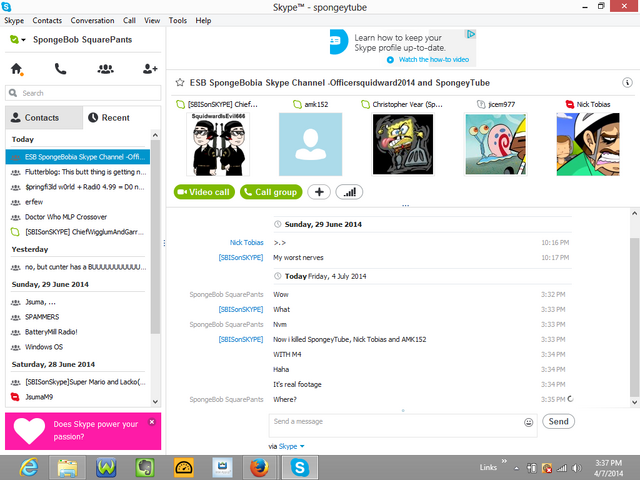Open the SPAMMERS conversation

tap(78, 317)
